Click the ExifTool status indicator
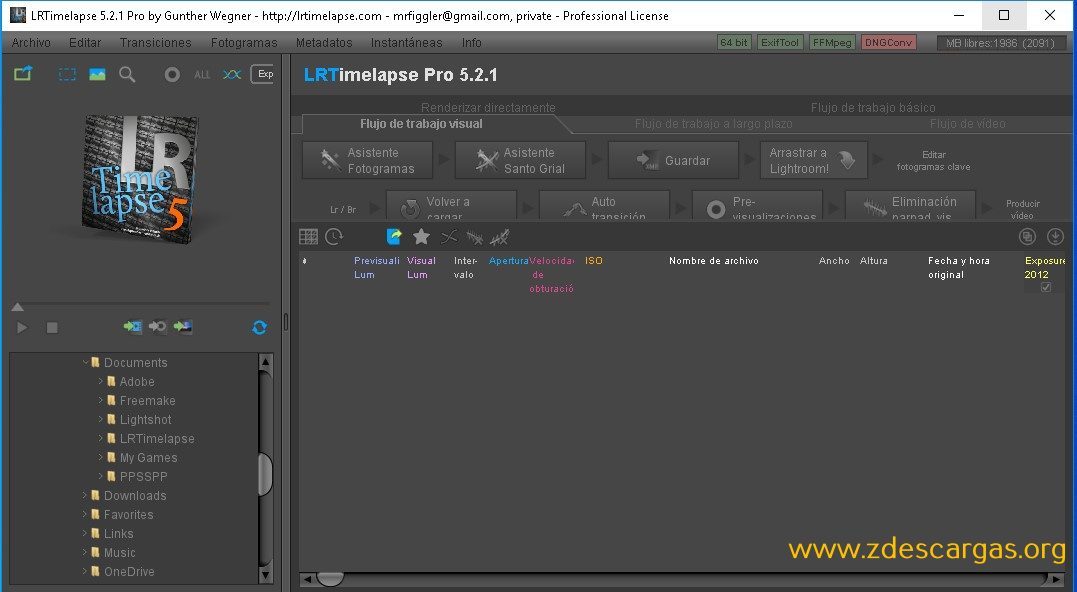 click(780, 43)
